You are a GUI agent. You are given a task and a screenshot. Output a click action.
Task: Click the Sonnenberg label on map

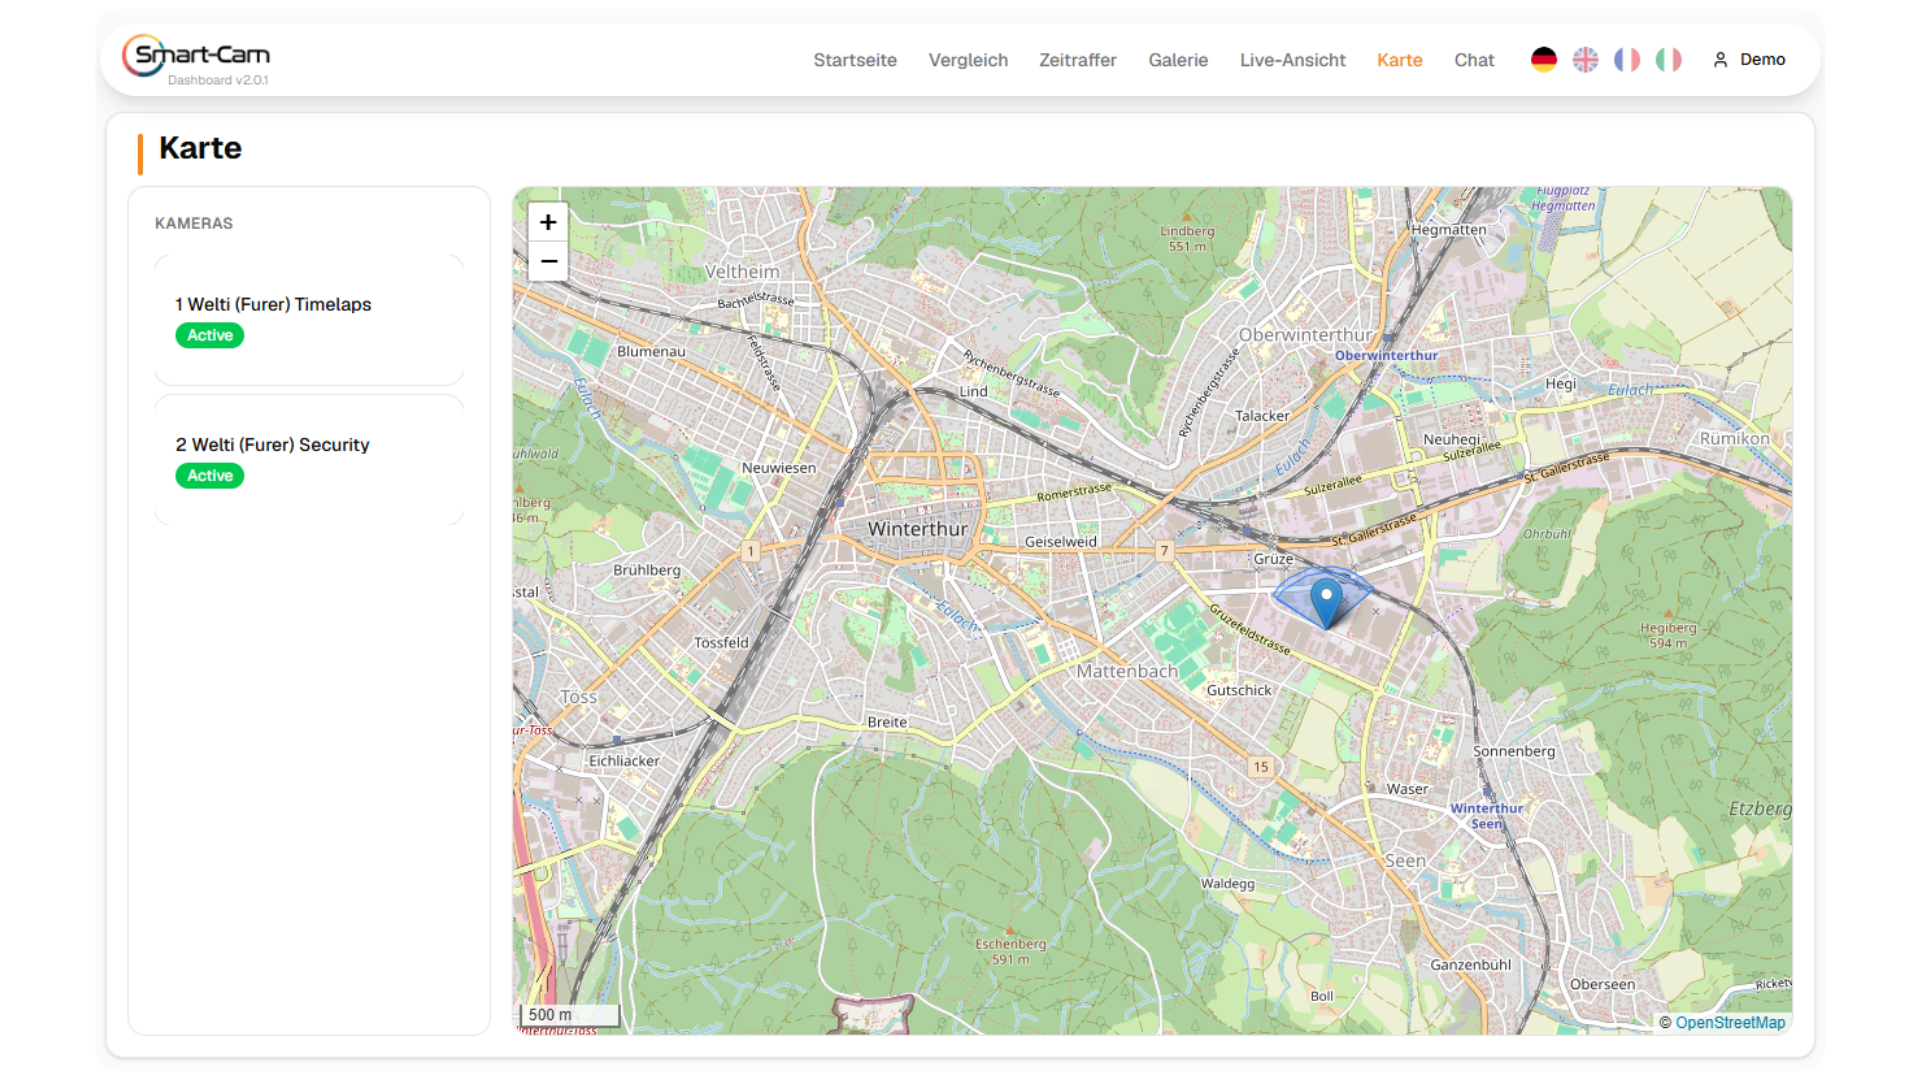(x=1513, y=752)
